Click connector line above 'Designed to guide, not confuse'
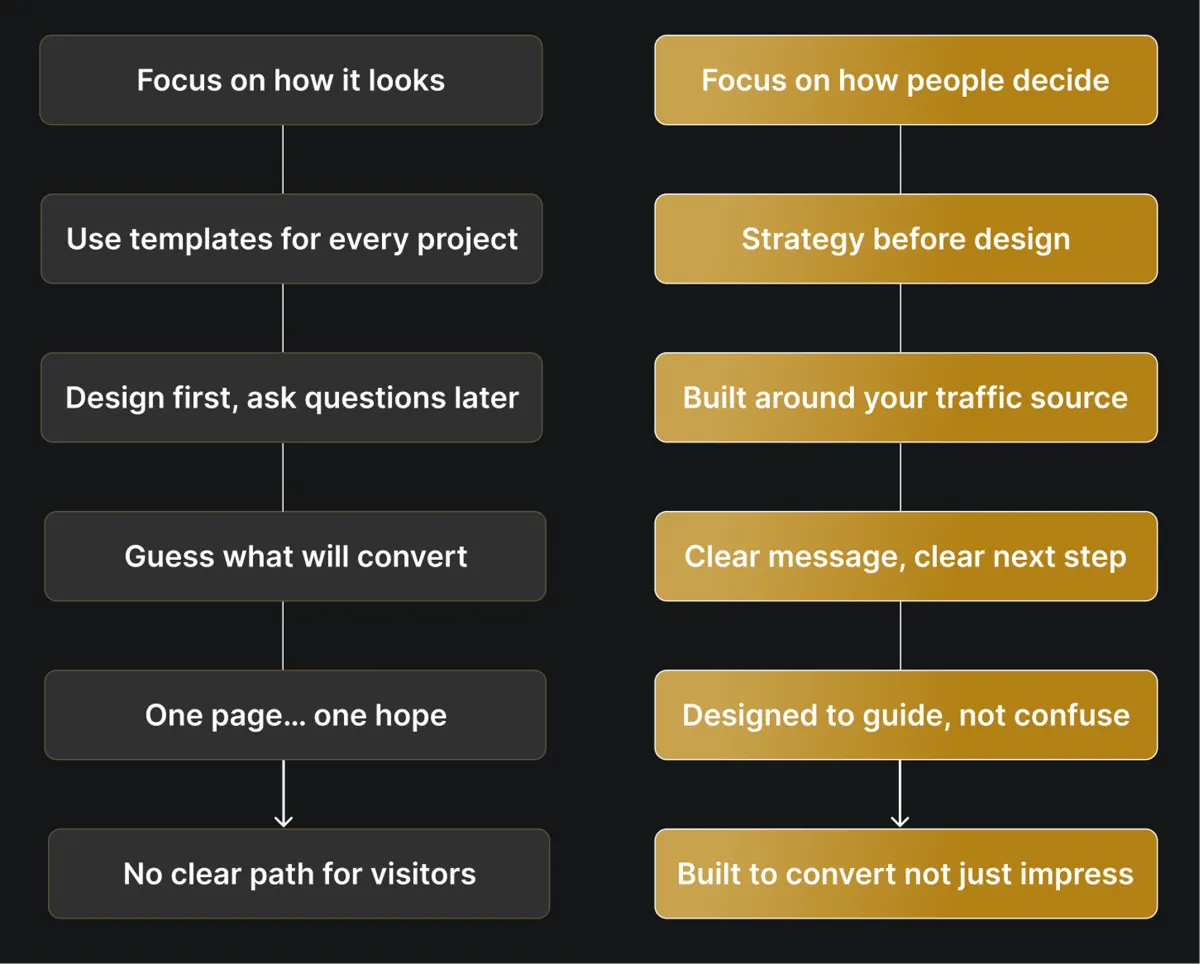This screenshot has width=1200, height=964. tap(901, 635)
